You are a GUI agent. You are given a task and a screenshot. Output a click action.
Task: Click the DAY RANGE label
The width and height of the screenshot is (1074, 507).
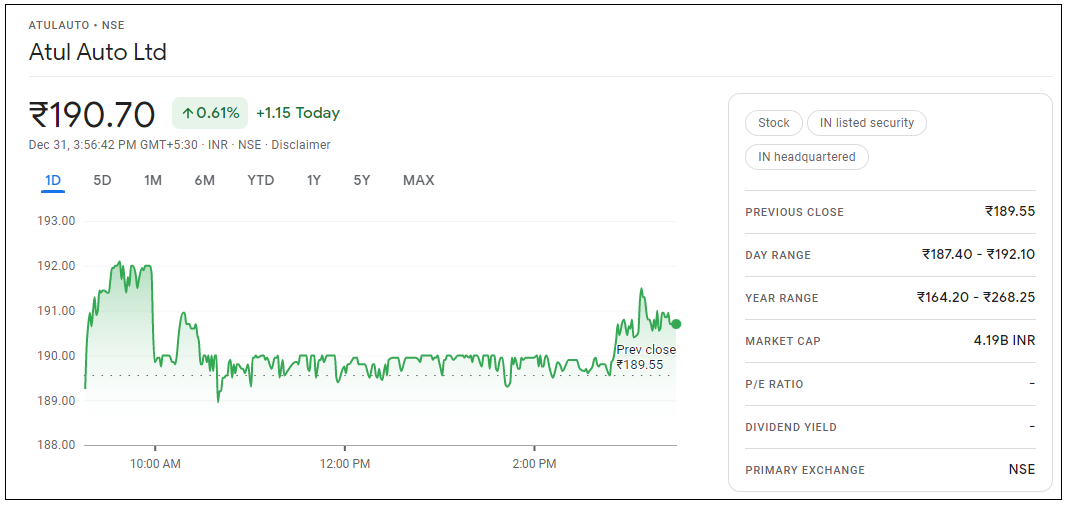pos(778,256)
